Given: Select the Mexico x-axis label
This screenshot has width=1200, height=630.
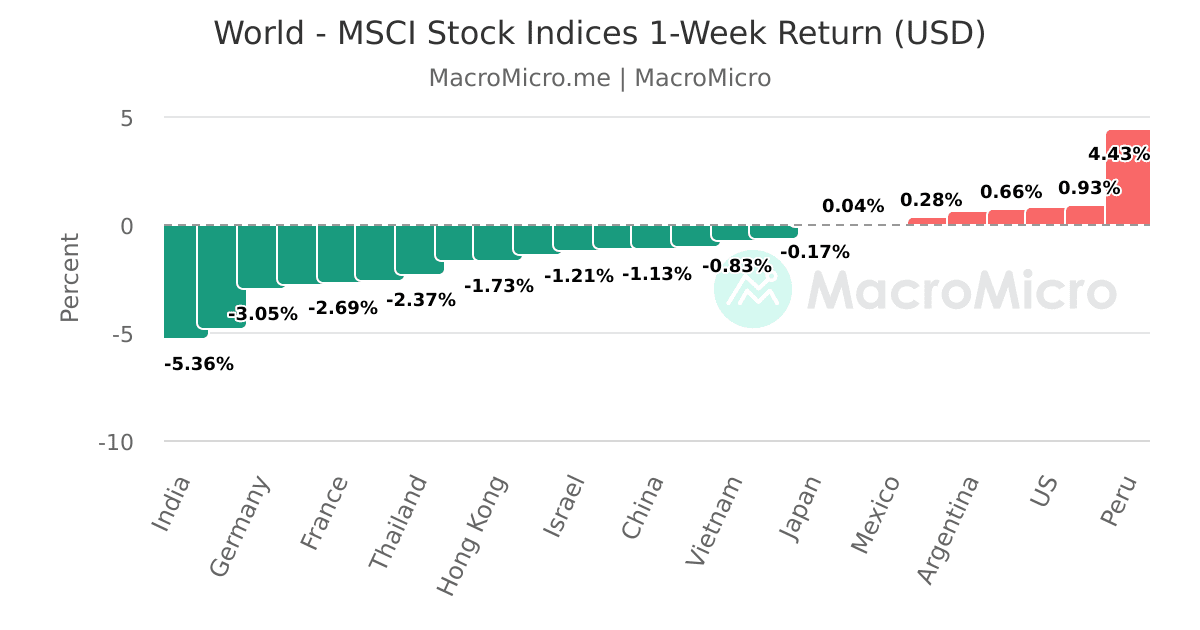Looking at the screenshot, I should [x=876, y=514].
